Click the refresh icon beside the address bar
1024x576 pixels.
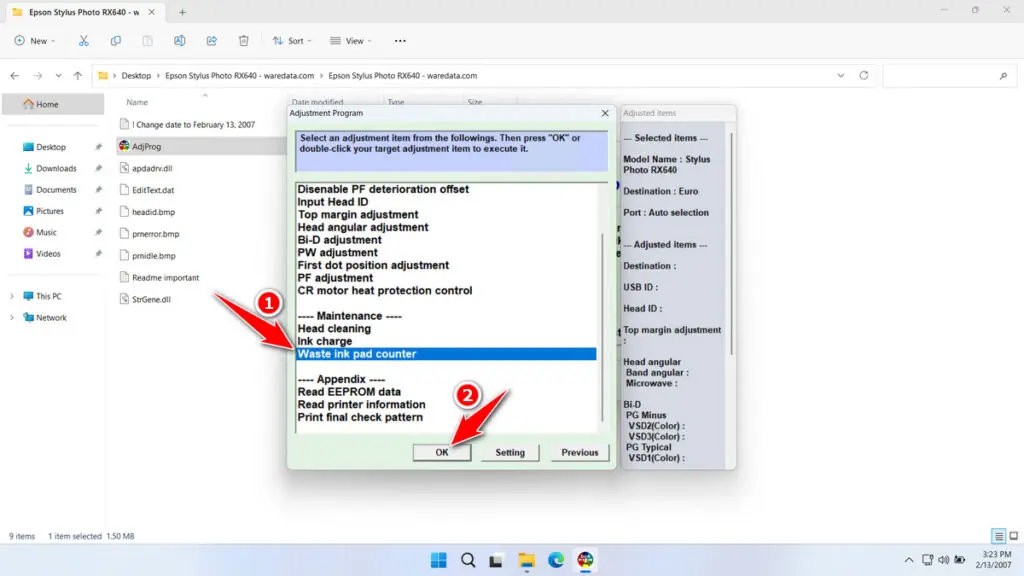click(x=862, y=74)
